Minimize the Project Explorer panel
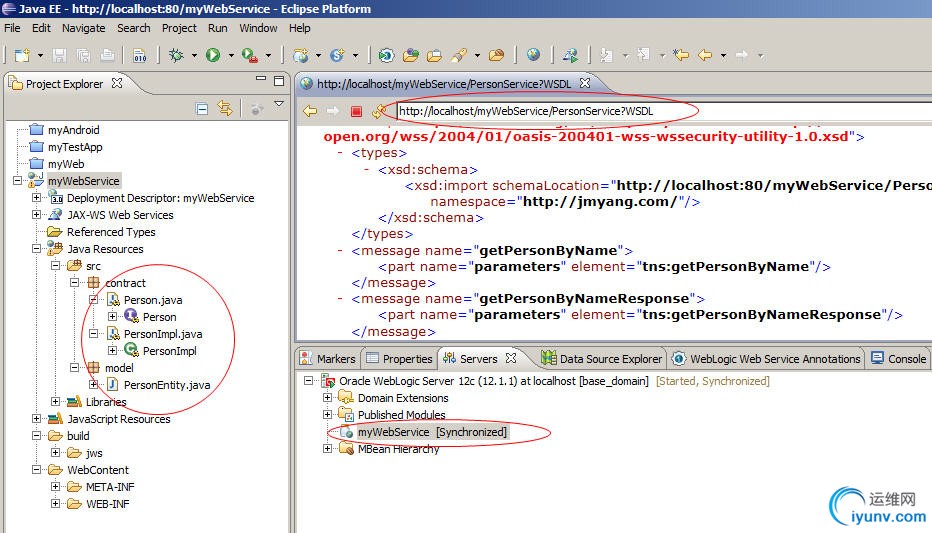This screenshot has width=932, height=533. coord(261,79)
